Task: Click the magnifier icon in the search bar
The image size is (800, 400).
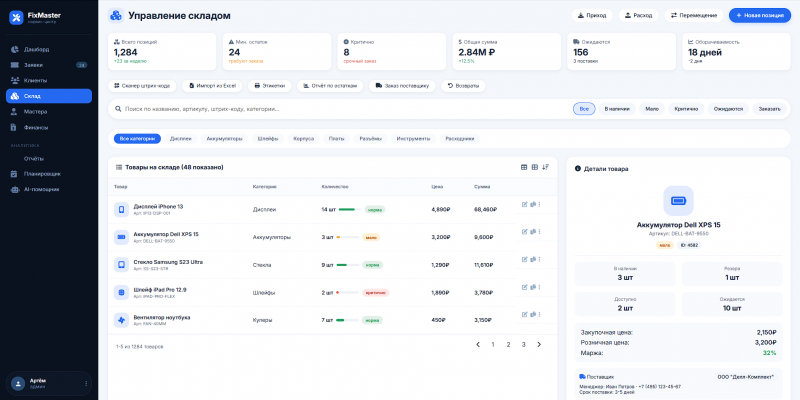Action: tap(118, 109)
